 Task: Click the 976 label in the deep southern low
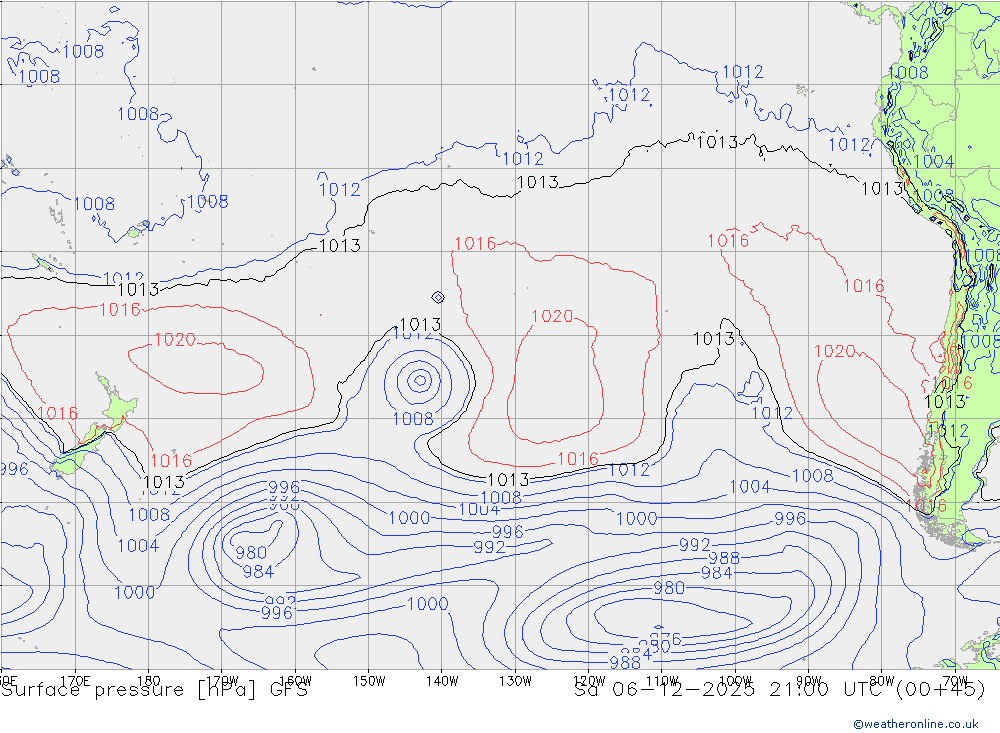click(x=665, y=639)
